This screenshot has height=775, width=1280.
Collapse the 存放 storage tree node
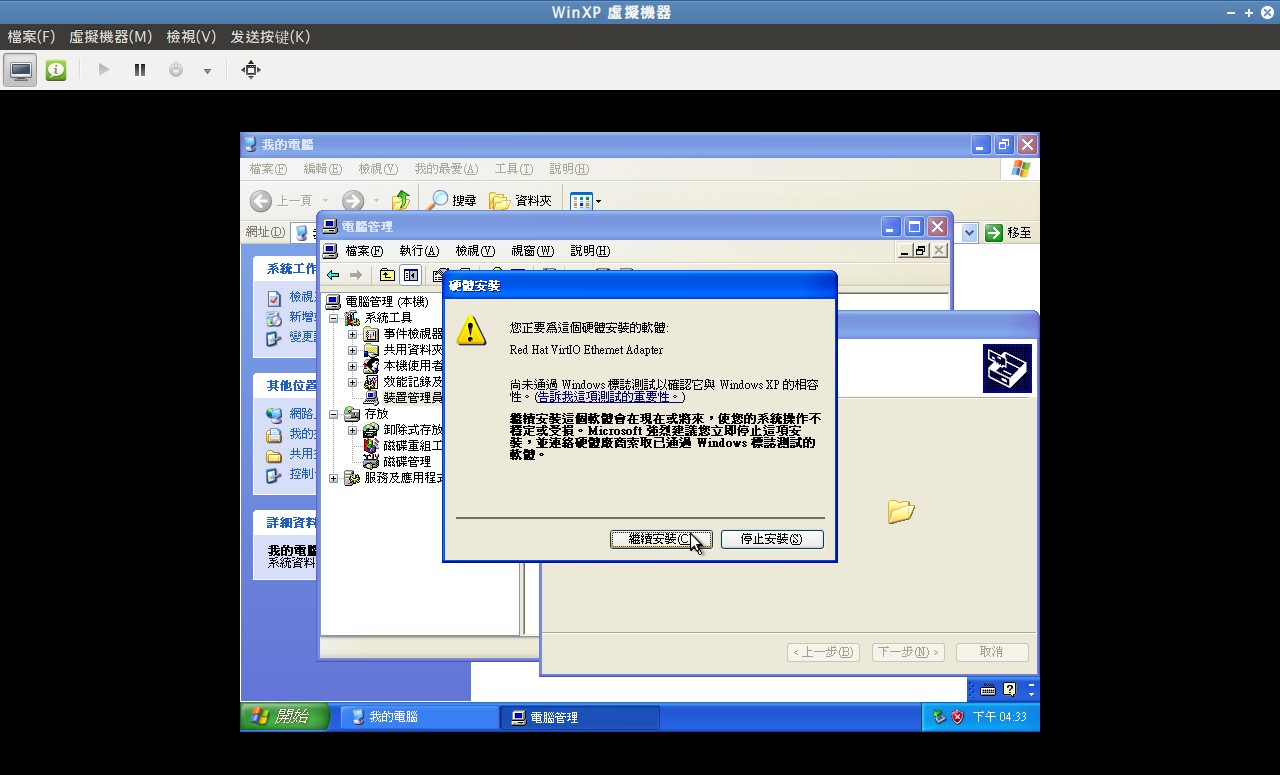click(x=334, y=414)
